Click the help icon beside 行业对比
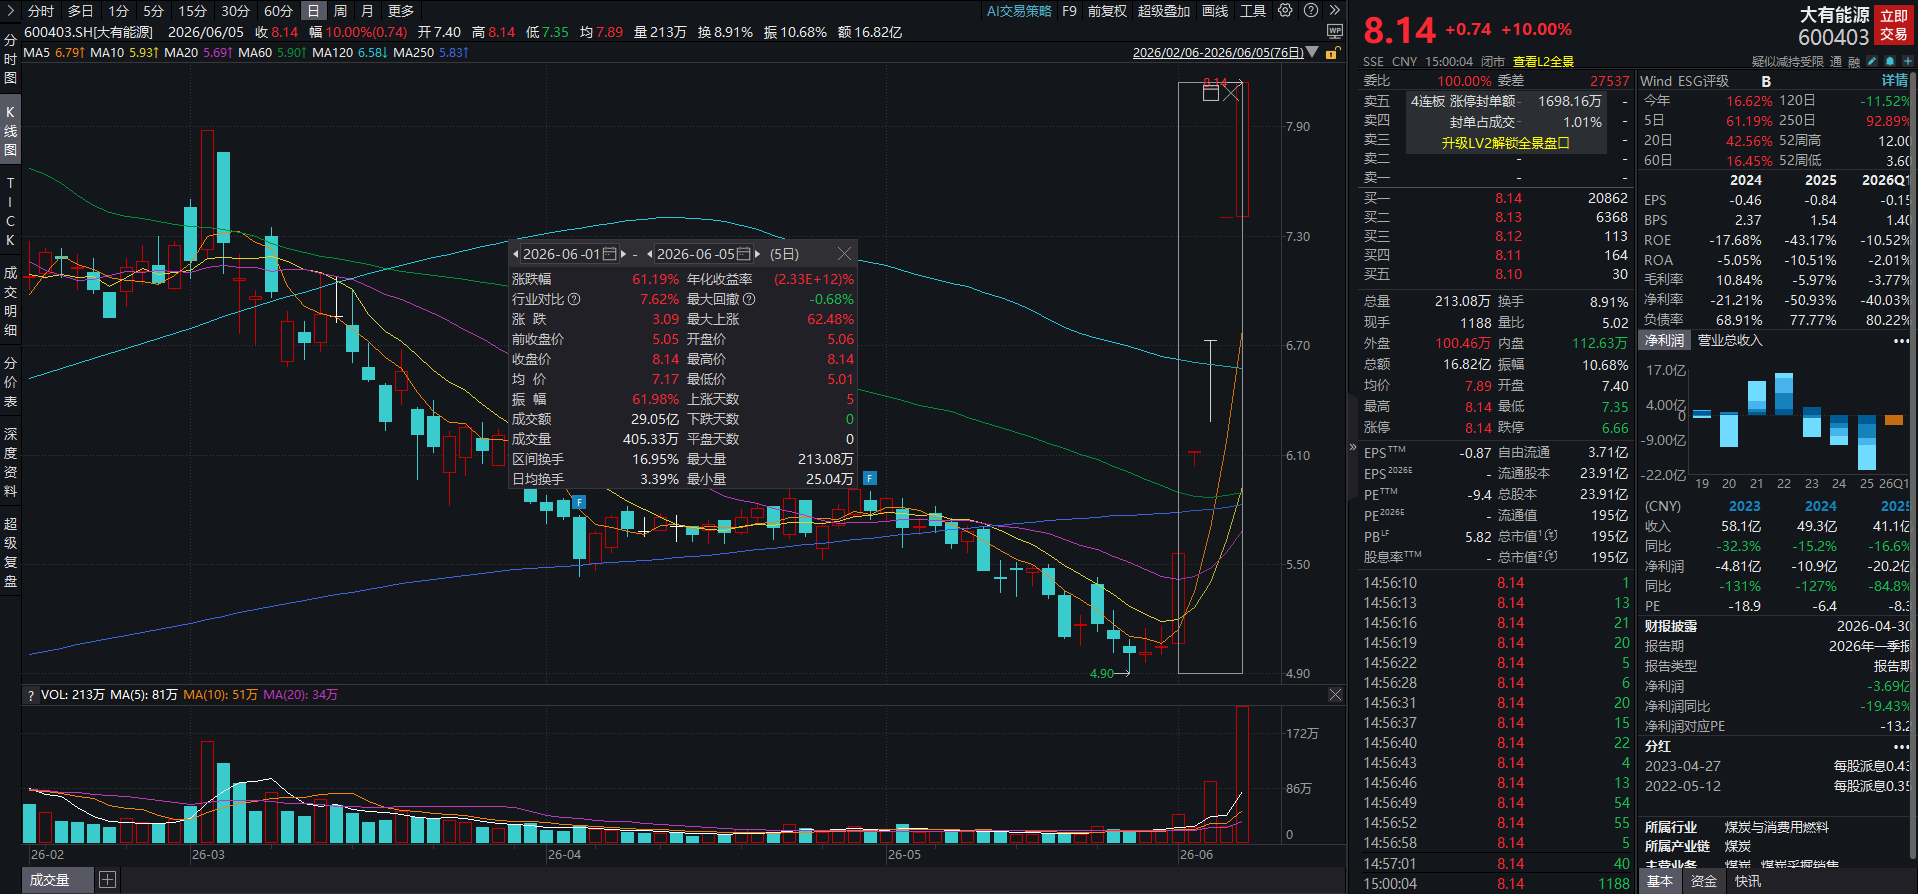The image size is (1918, 894). coord(574,299)
